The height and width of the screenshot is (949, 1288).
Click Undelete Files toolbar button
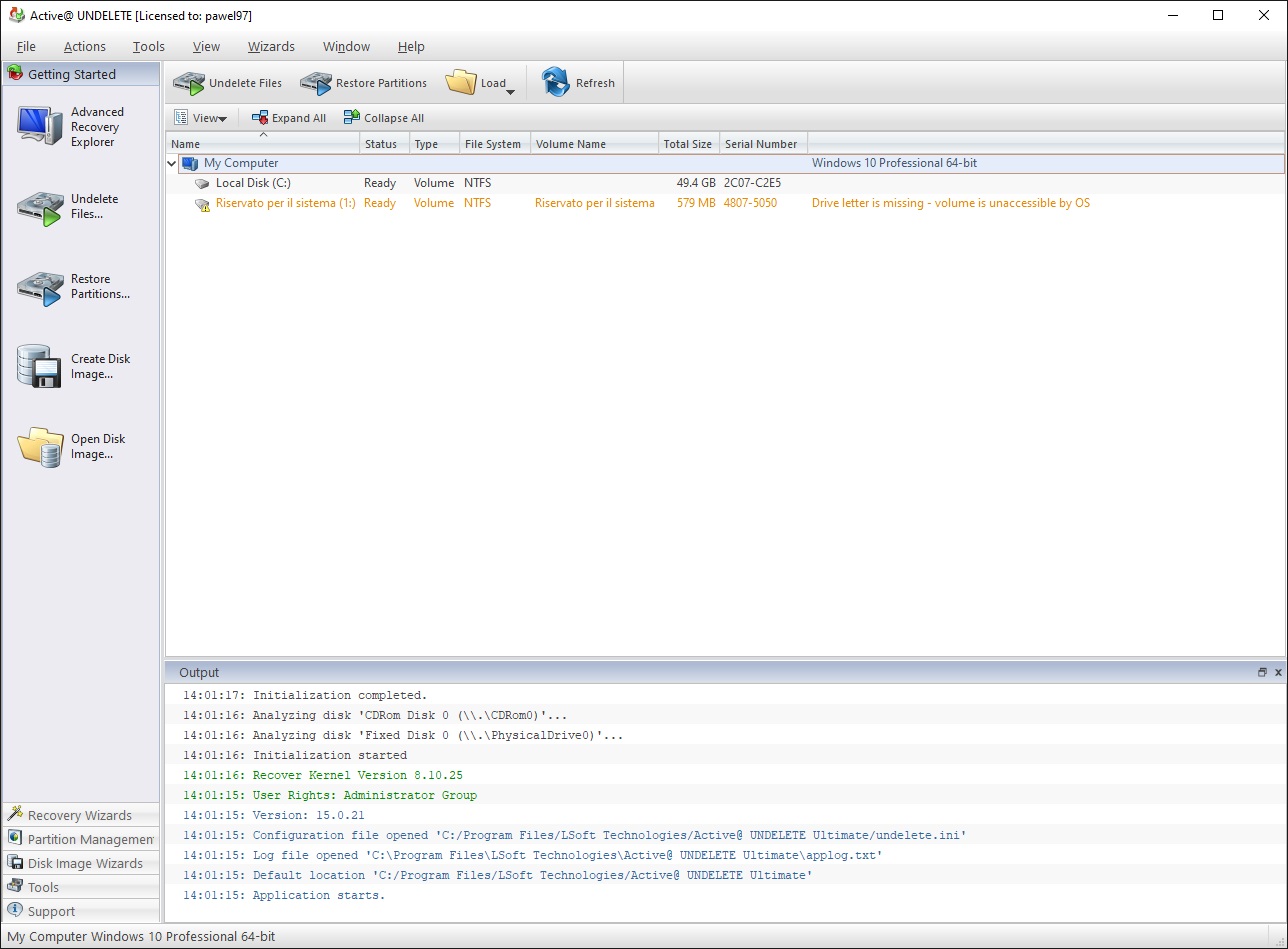[227, 83]
